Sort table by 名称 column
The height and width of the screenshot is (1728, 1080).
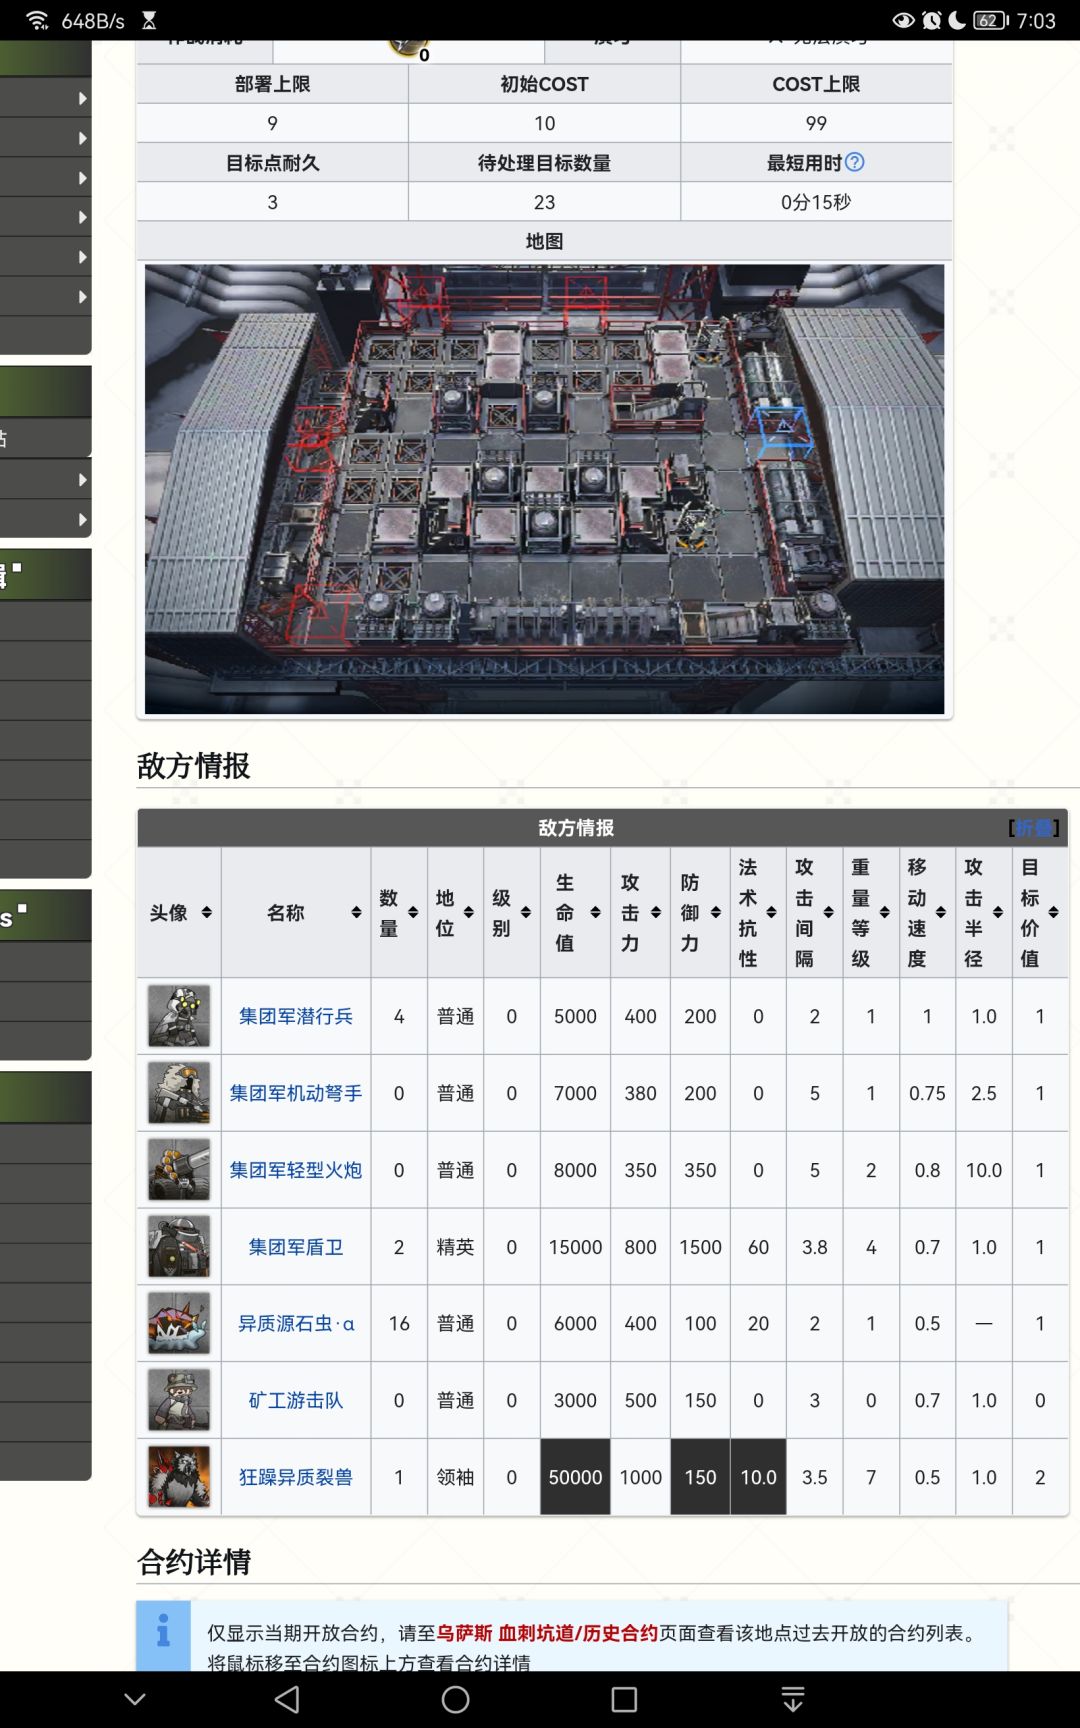tap(356, 912)
